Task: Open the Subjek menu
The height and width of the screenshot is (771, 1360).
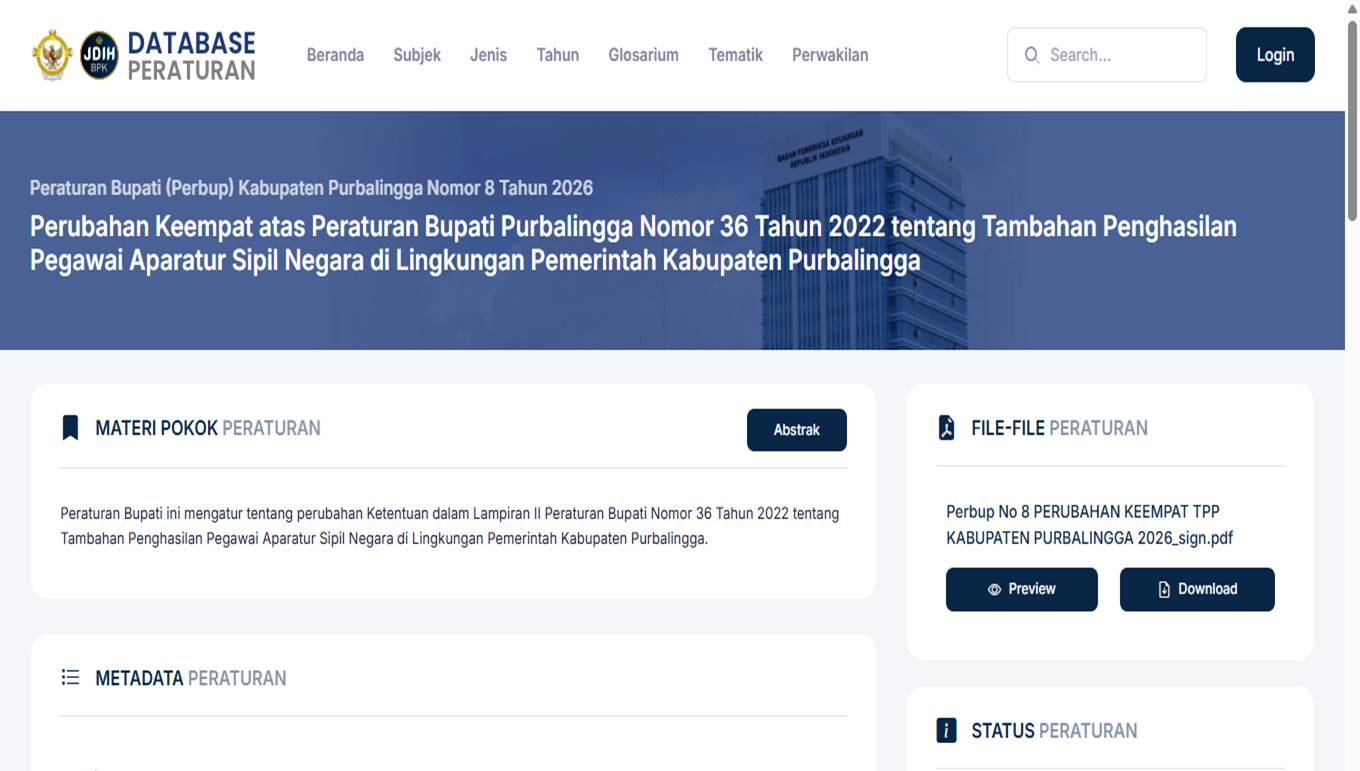Action: click(x=417, y=55)
